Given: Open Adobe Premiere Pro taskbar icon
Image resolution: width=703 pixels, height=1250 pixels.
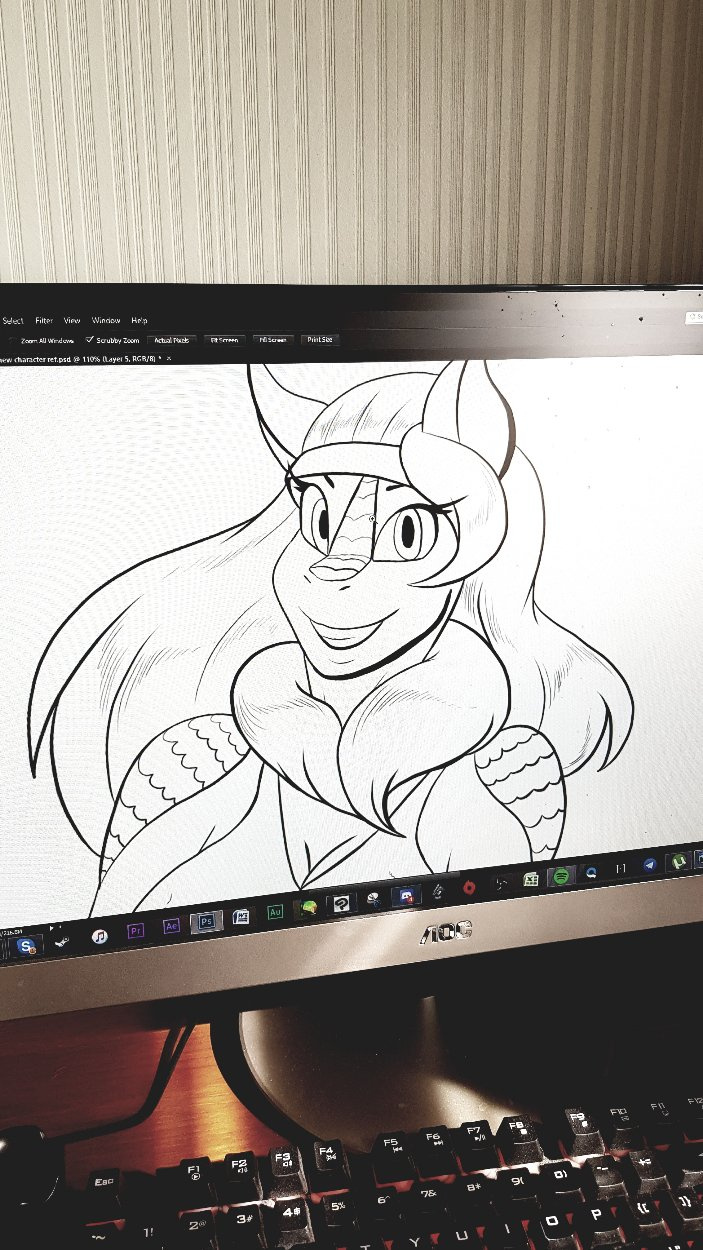Looking at the screenshot, I should click(x=135, y=931).
